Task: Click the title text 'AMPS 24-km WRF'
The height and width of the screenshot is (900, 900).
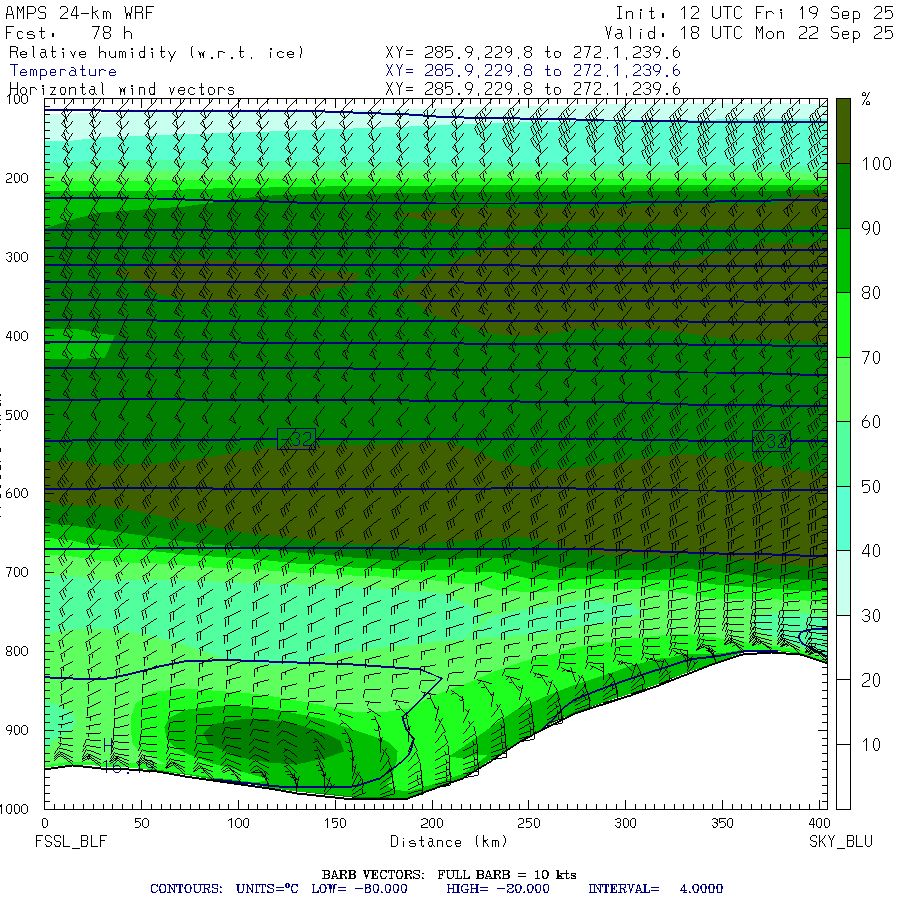Action: [79, 13]
